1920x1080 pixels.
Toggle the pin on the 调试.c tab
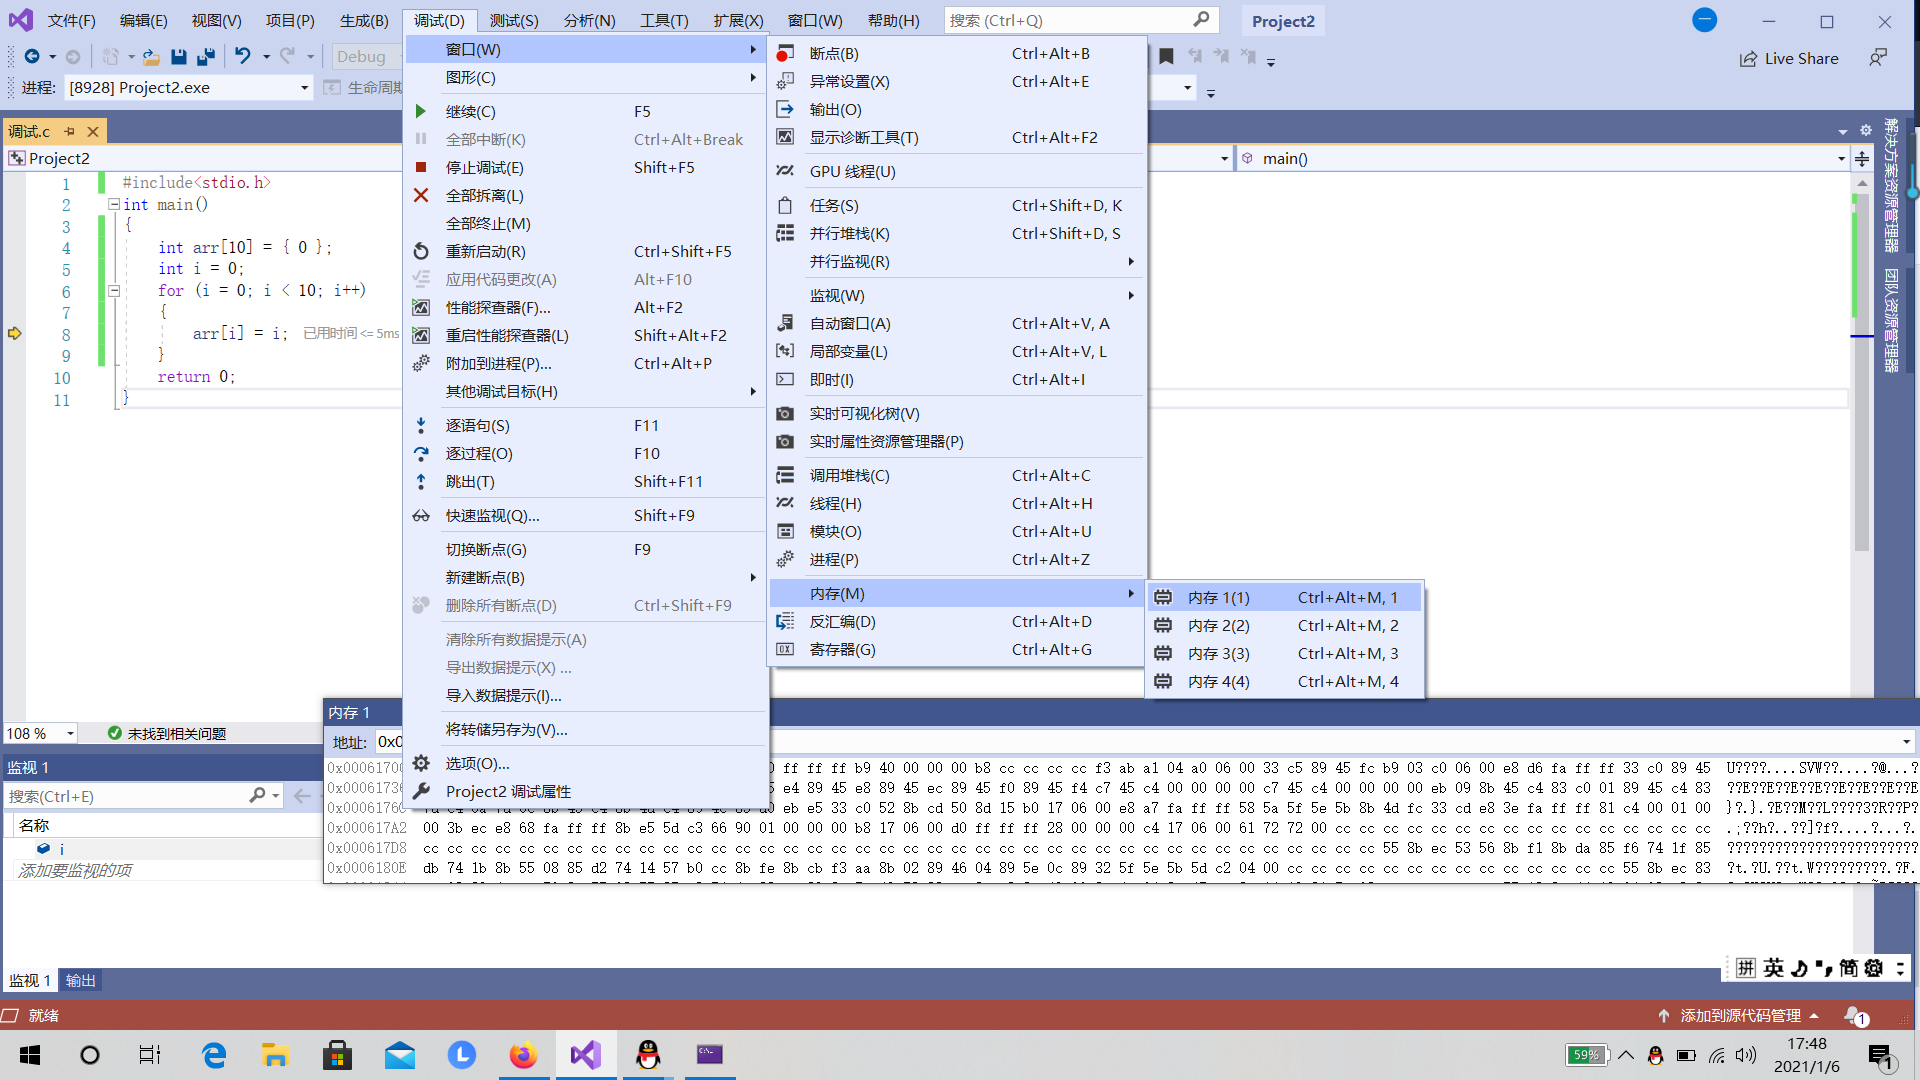70,132
